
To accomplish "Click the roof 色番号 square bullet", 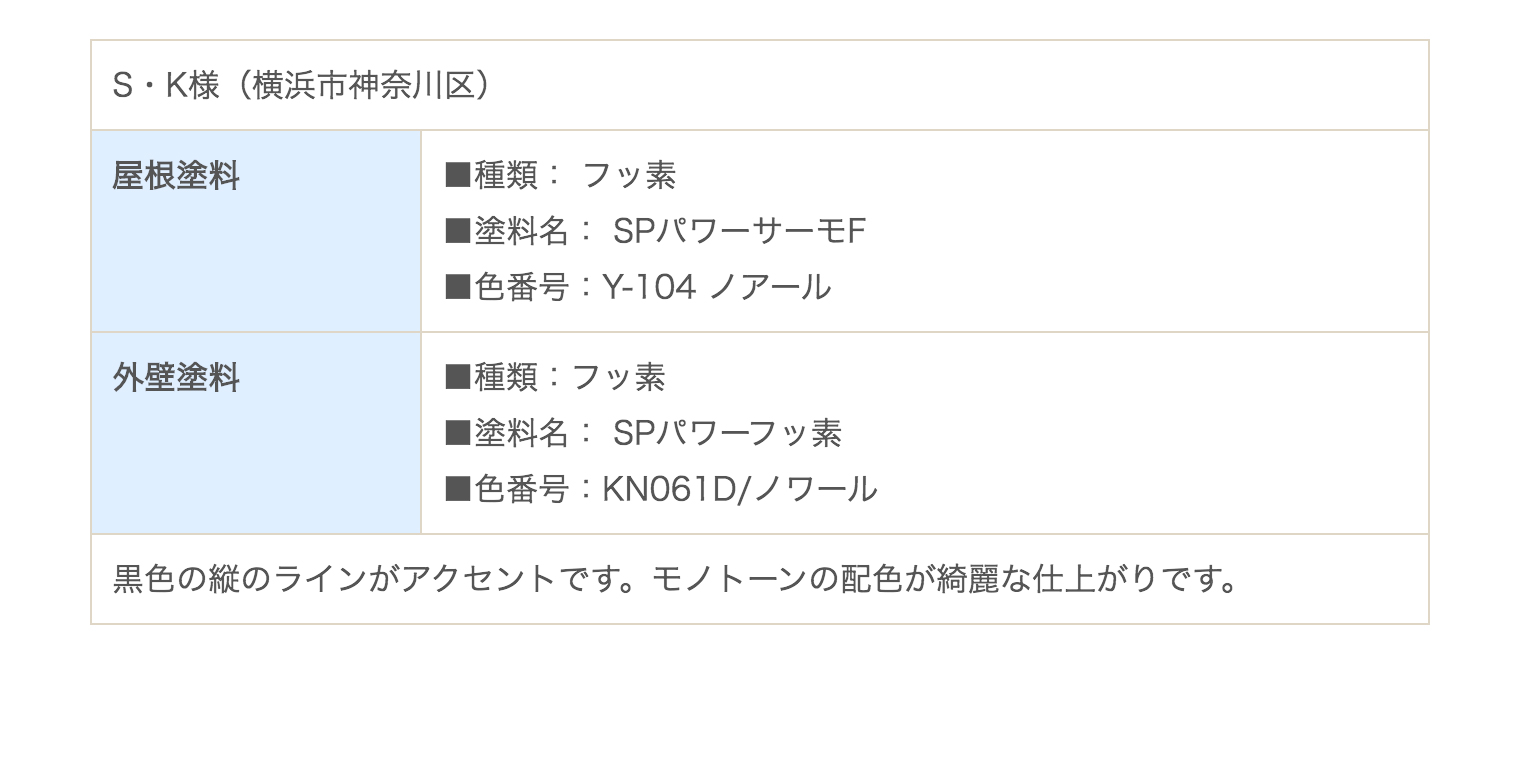I will pos(457,288).
